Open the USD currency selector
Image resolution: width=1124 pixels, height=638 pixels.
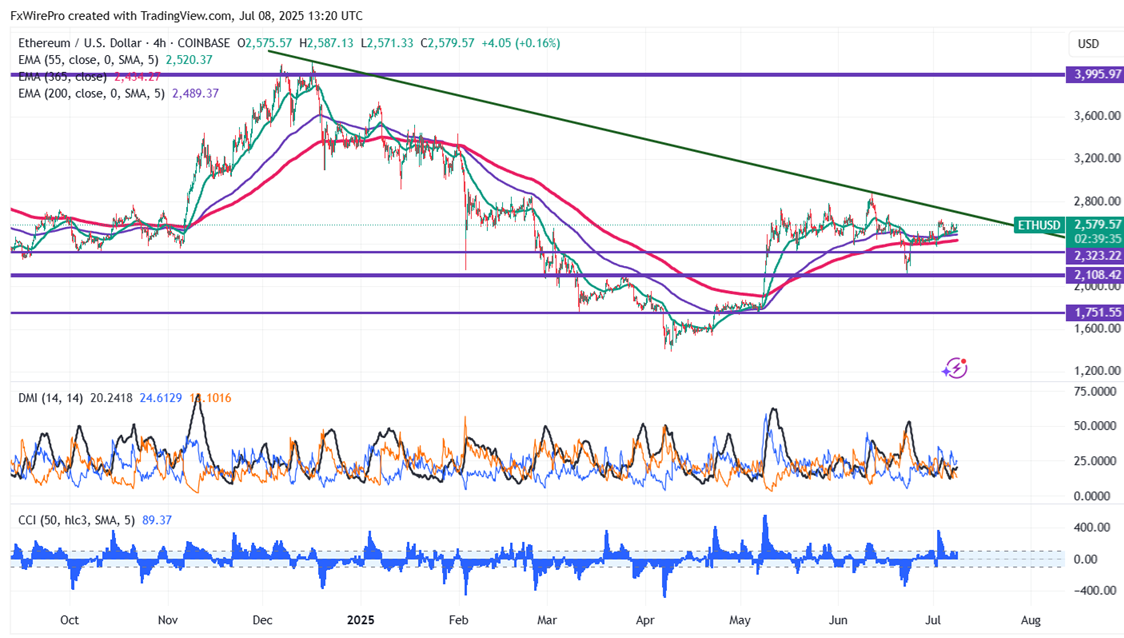pyautogui.click(x=1088, y=44)
